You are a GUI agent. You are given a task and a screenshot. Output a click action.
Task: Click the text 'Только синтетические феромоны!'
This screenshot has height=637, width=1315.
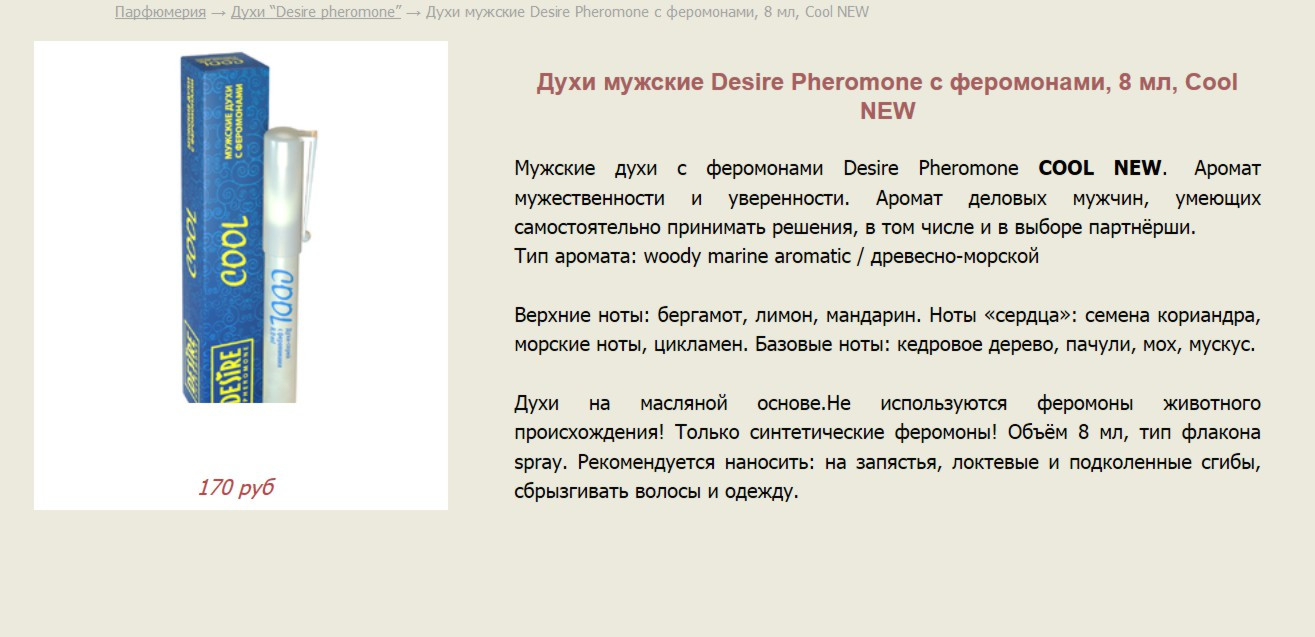click(835, 433)
